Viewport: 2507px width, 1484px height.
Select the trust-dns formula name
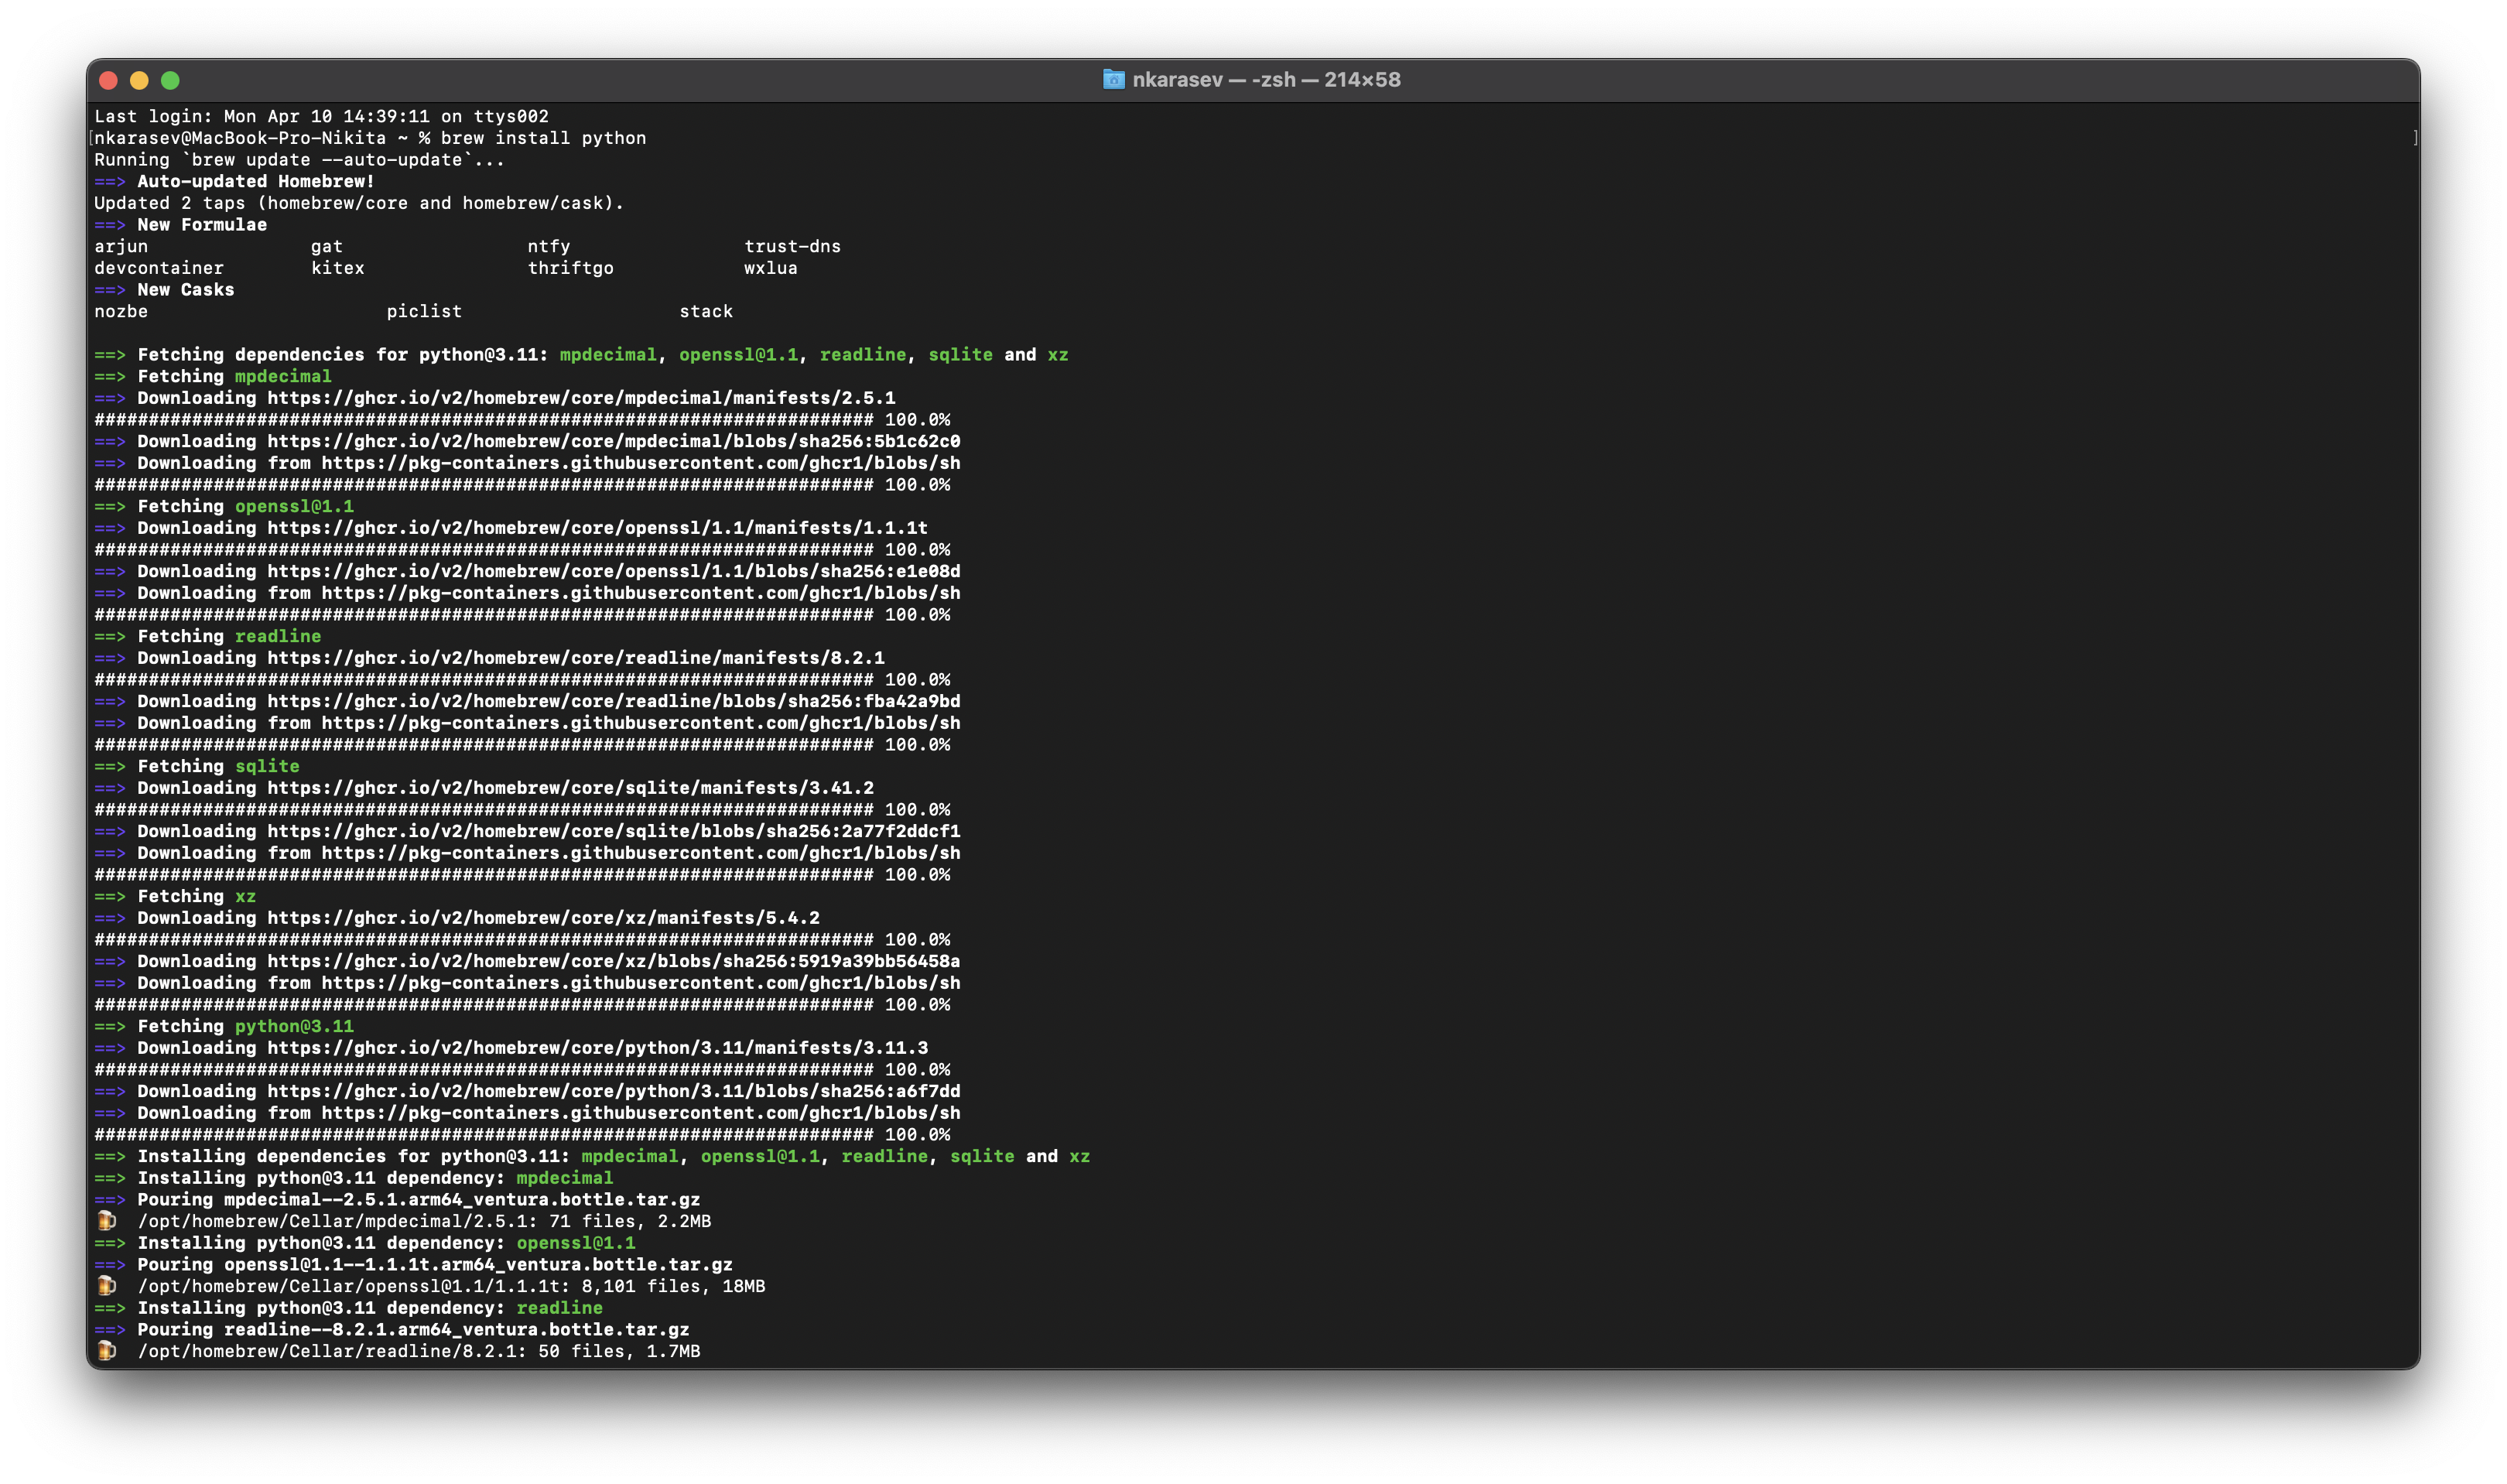pos(792,247)
